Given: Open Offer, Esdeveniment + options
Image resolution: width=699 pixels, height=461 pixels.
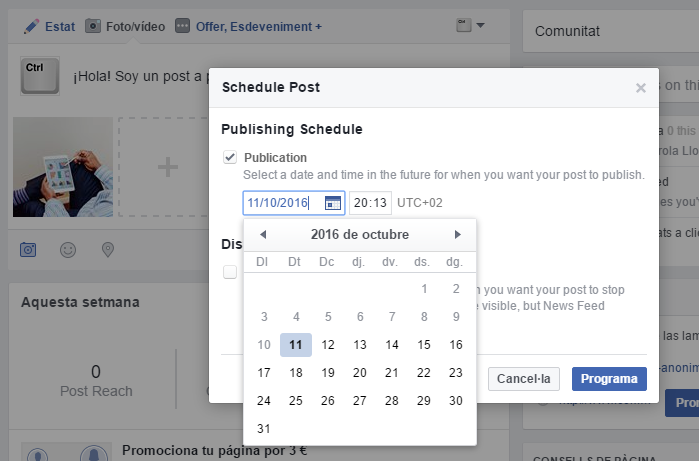Looking at the screenshot, I should [x=248, y=27].
